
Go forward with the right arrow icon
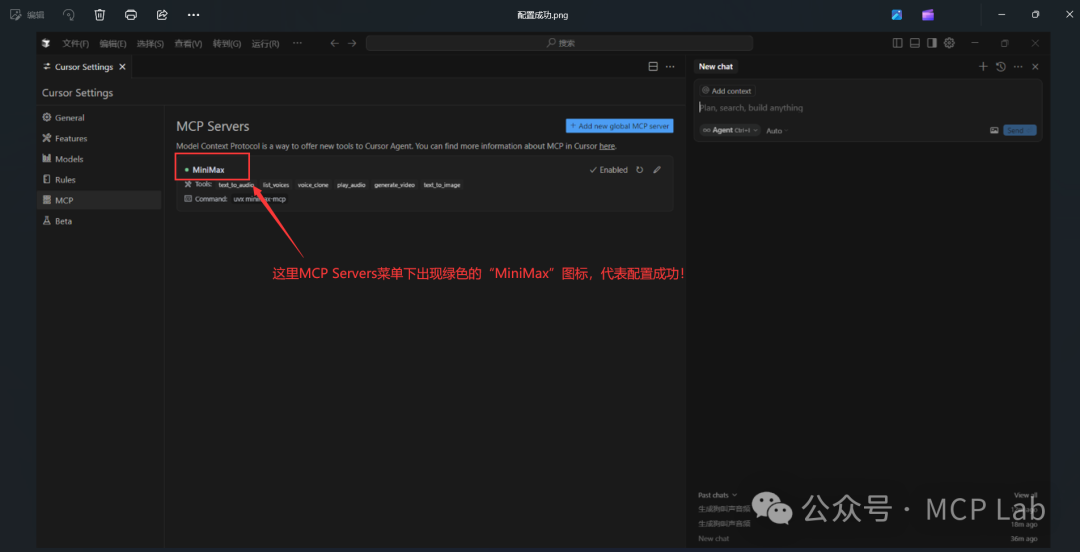(352, 43)
